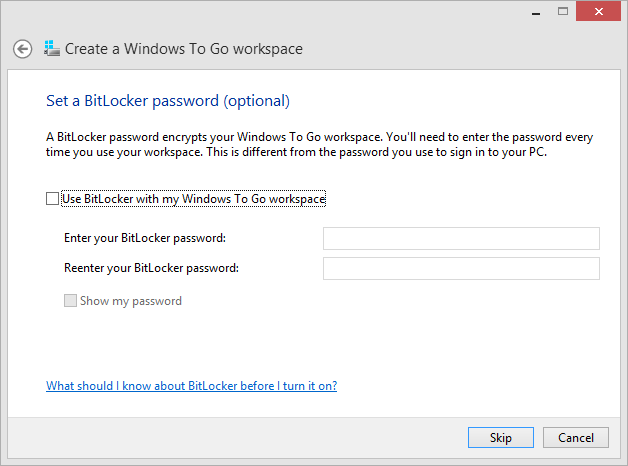Focus the Enter your BitLocker password field
The width and height of the screenshot is (628, 466).
point(461,238)
